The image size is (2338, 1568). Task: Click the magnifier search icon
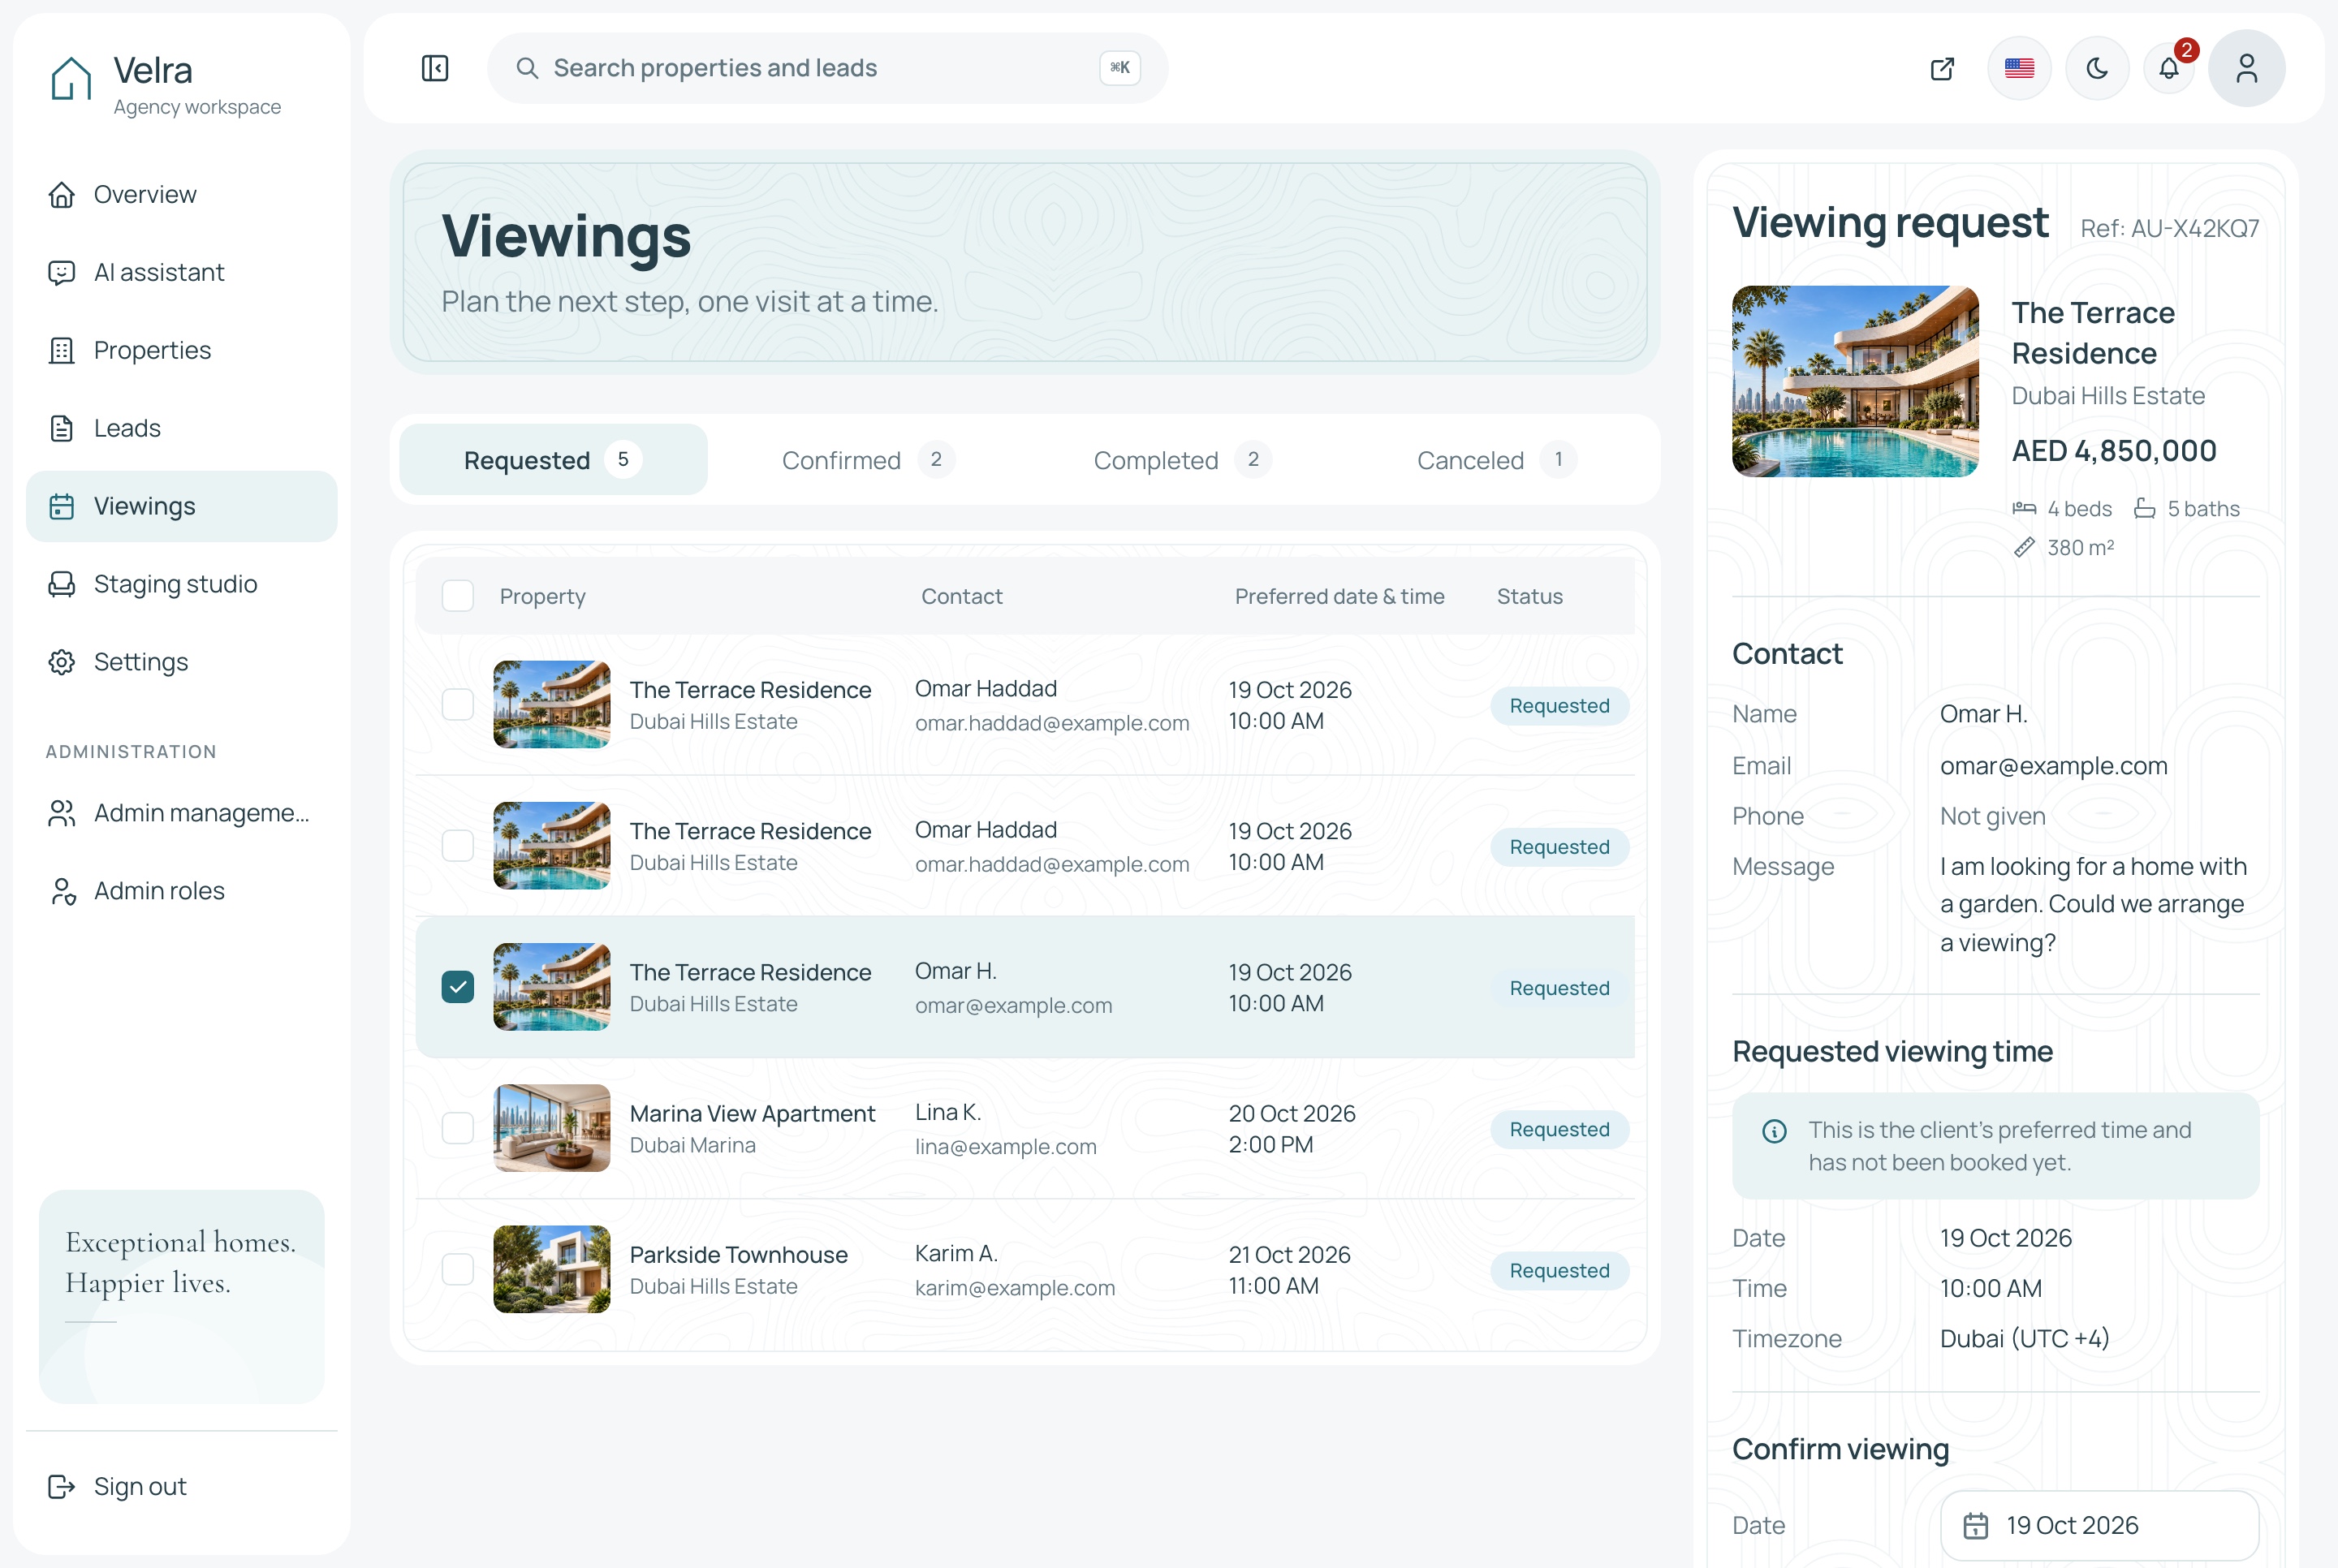(x=527, y=68)
